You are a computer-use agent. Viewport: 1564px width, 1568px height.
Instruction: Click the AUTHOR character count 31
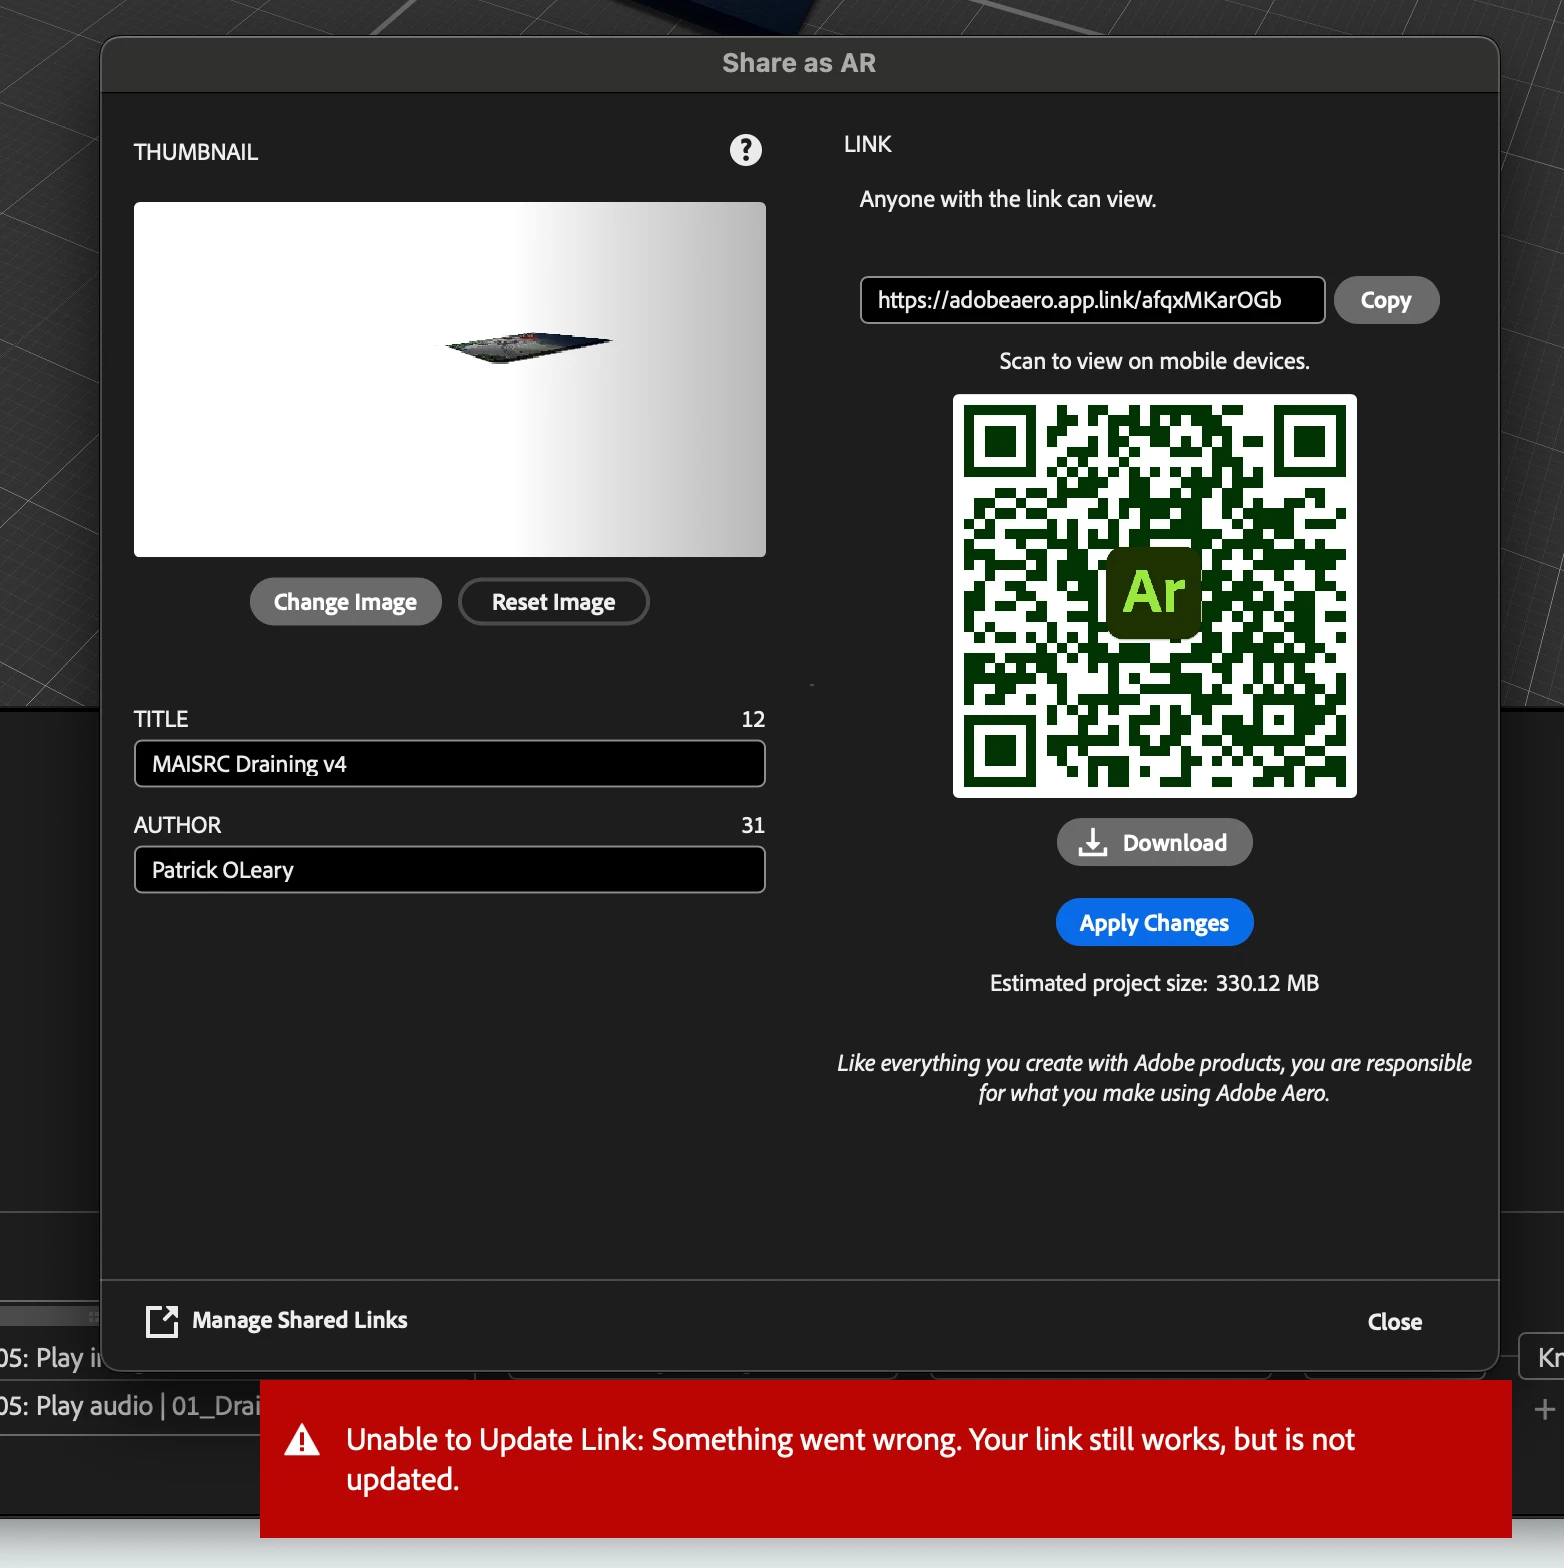tap(753, 825)
